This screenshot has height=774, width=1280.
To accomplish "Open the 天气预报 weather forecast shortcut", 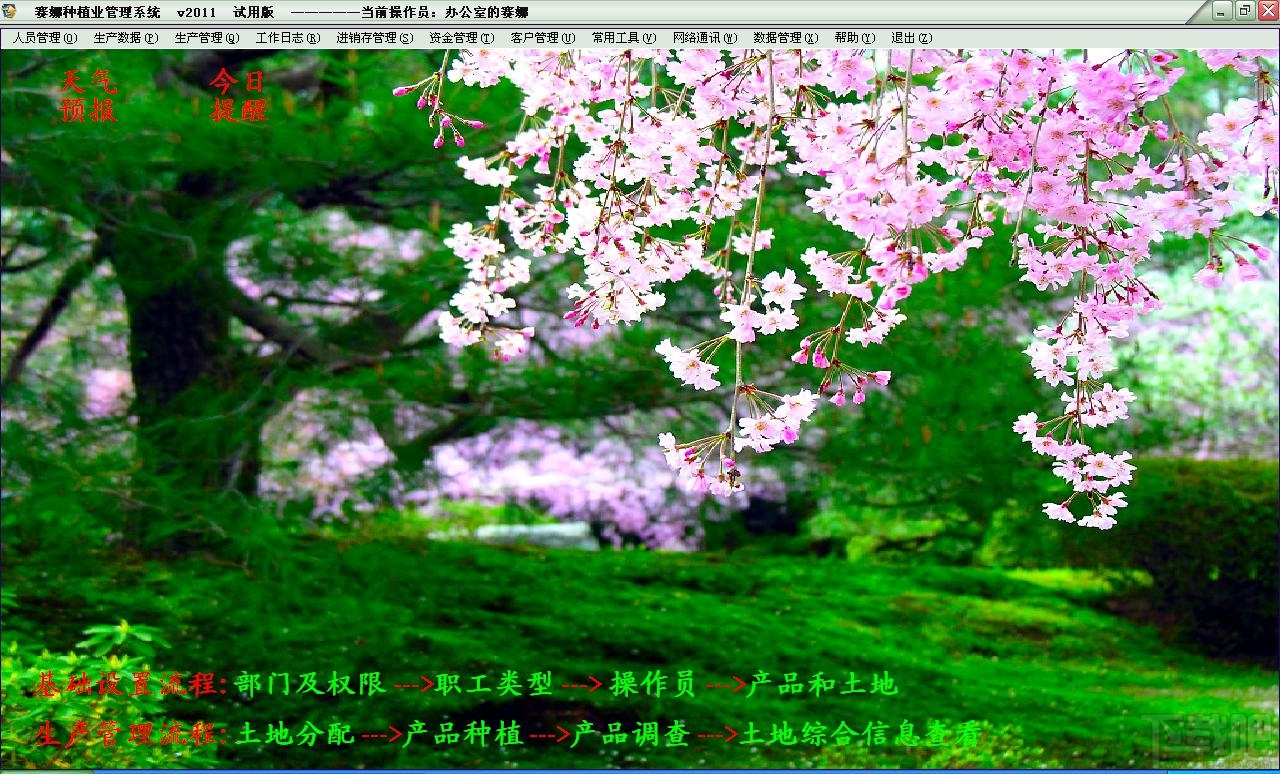I will (x=89, y=96).
